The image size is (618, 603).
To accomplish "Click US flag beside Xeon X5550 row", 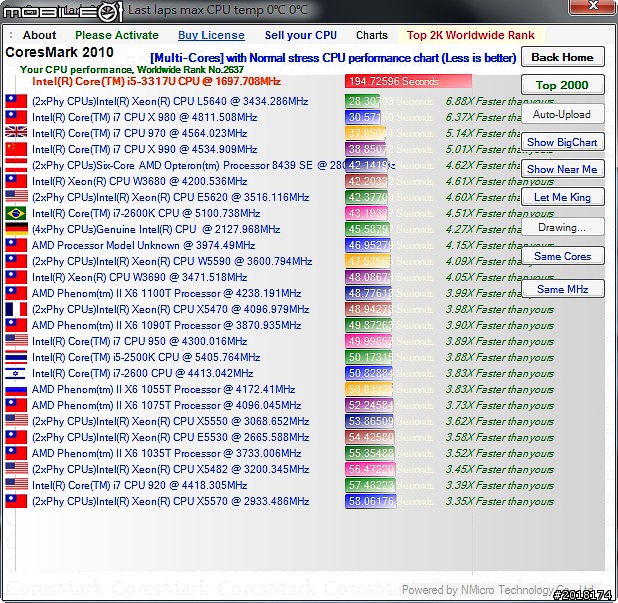I will click(x=16, y=421).
